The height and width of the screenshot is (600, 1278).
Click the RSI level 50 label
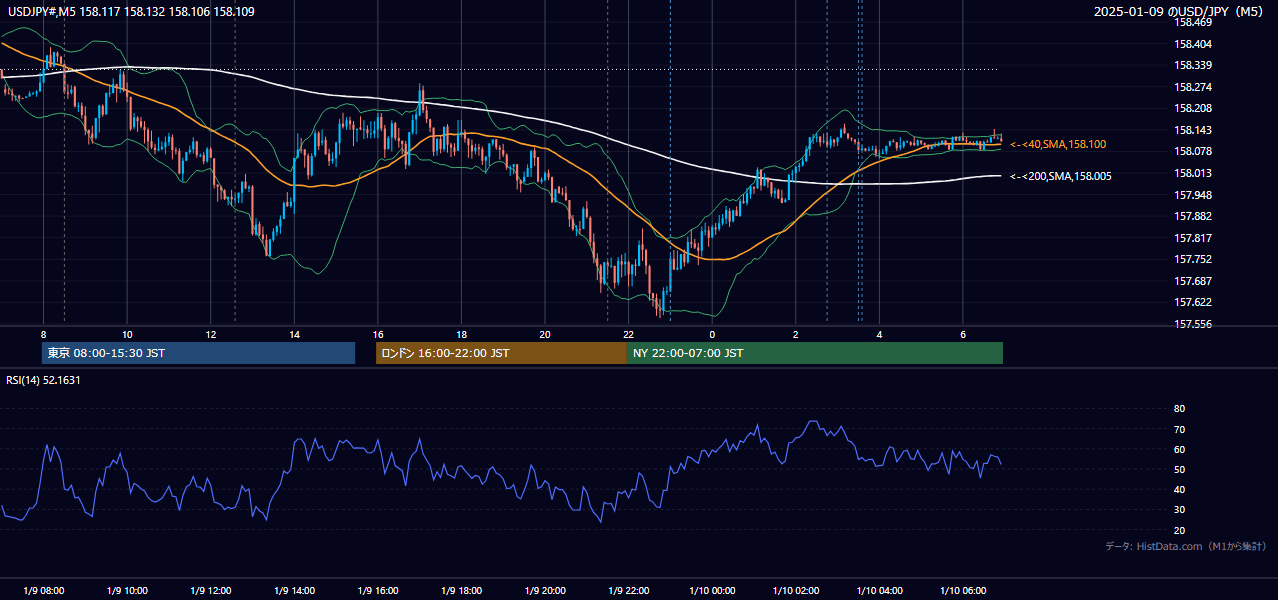point(1179,469)
